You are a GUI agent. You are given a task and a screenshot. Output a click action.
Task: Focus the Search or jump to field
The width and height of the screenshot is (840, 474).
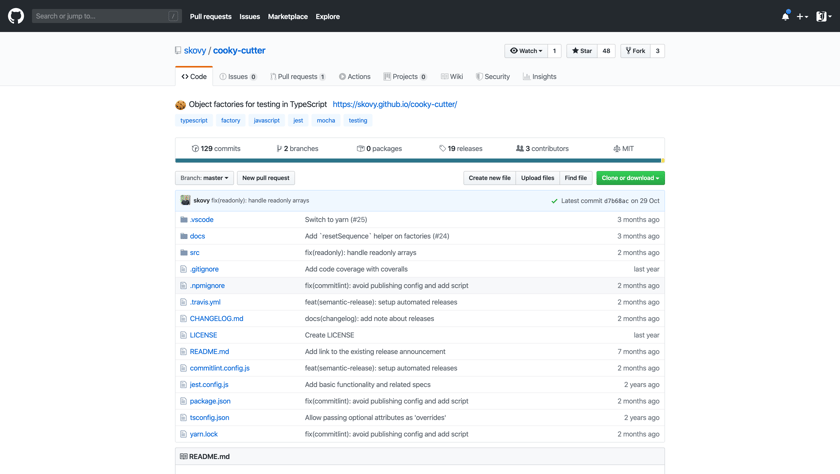click(107, 16)
